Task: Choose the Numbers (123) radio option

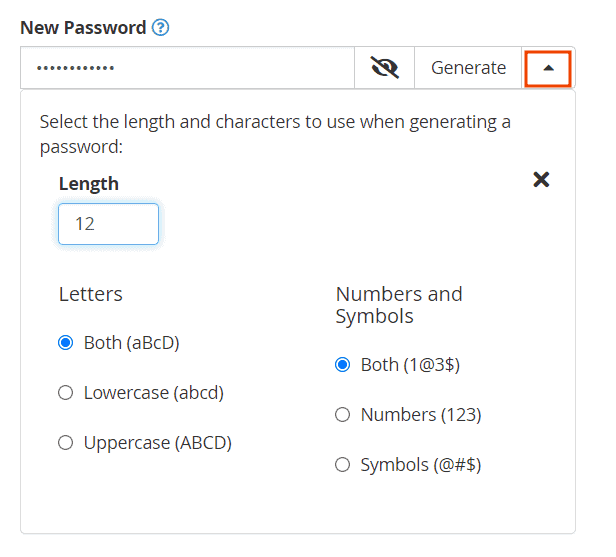Action: coord(343,414)
